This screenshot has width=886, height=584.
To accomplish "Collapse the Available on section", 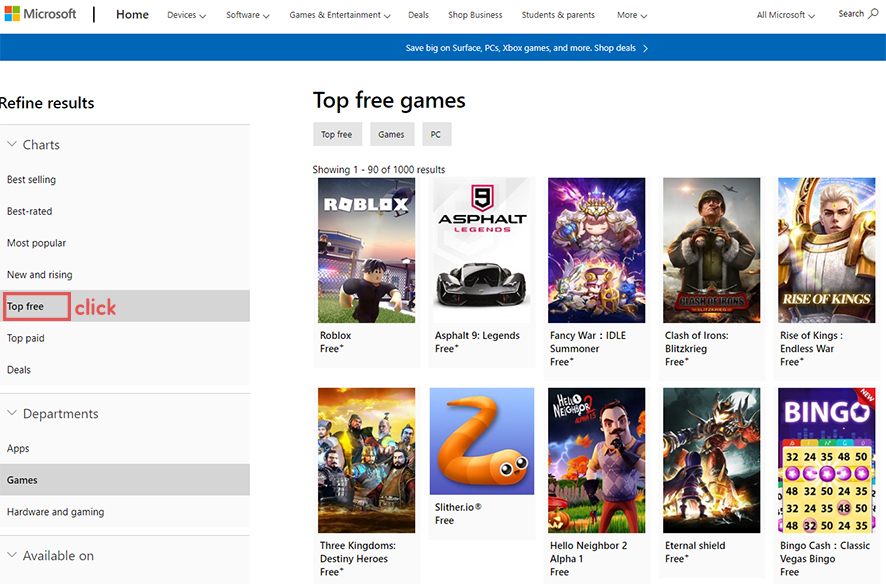I will [x=11, y=555].
